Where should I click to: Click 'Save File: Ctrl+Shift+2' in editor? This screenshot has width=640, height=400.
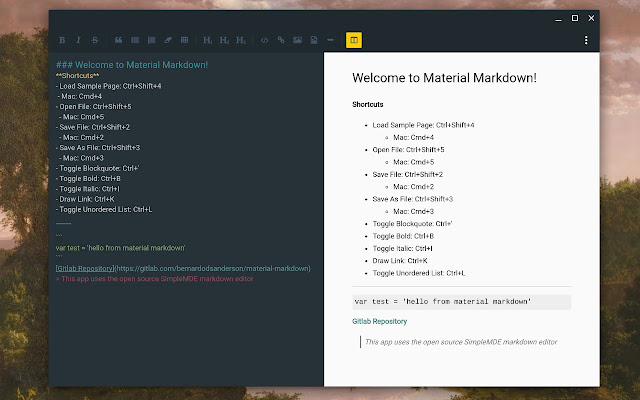tap(93, 127)
